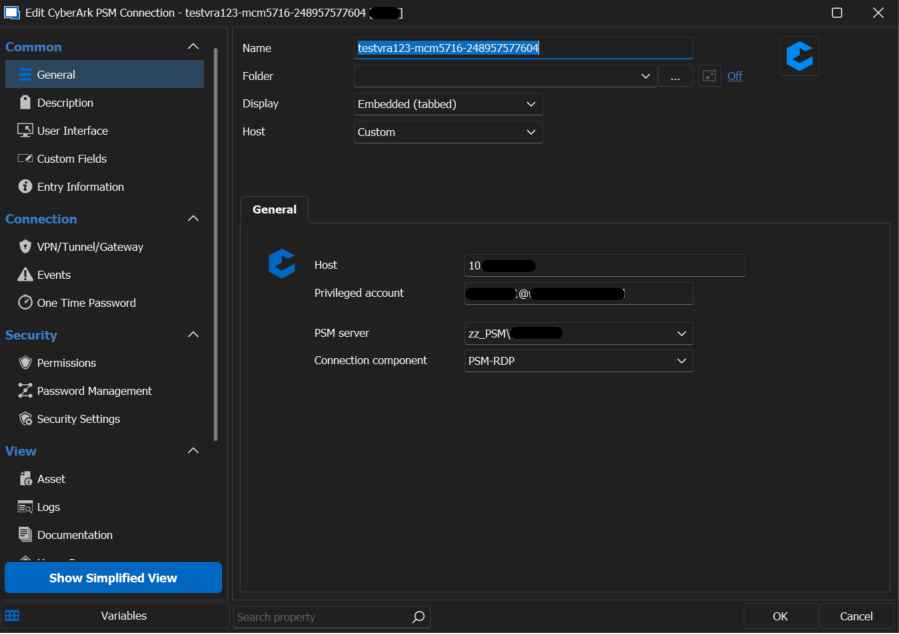Click the One Time Password clock icon
This screenshot has height=634, width=899.
(x=25, y=302)
